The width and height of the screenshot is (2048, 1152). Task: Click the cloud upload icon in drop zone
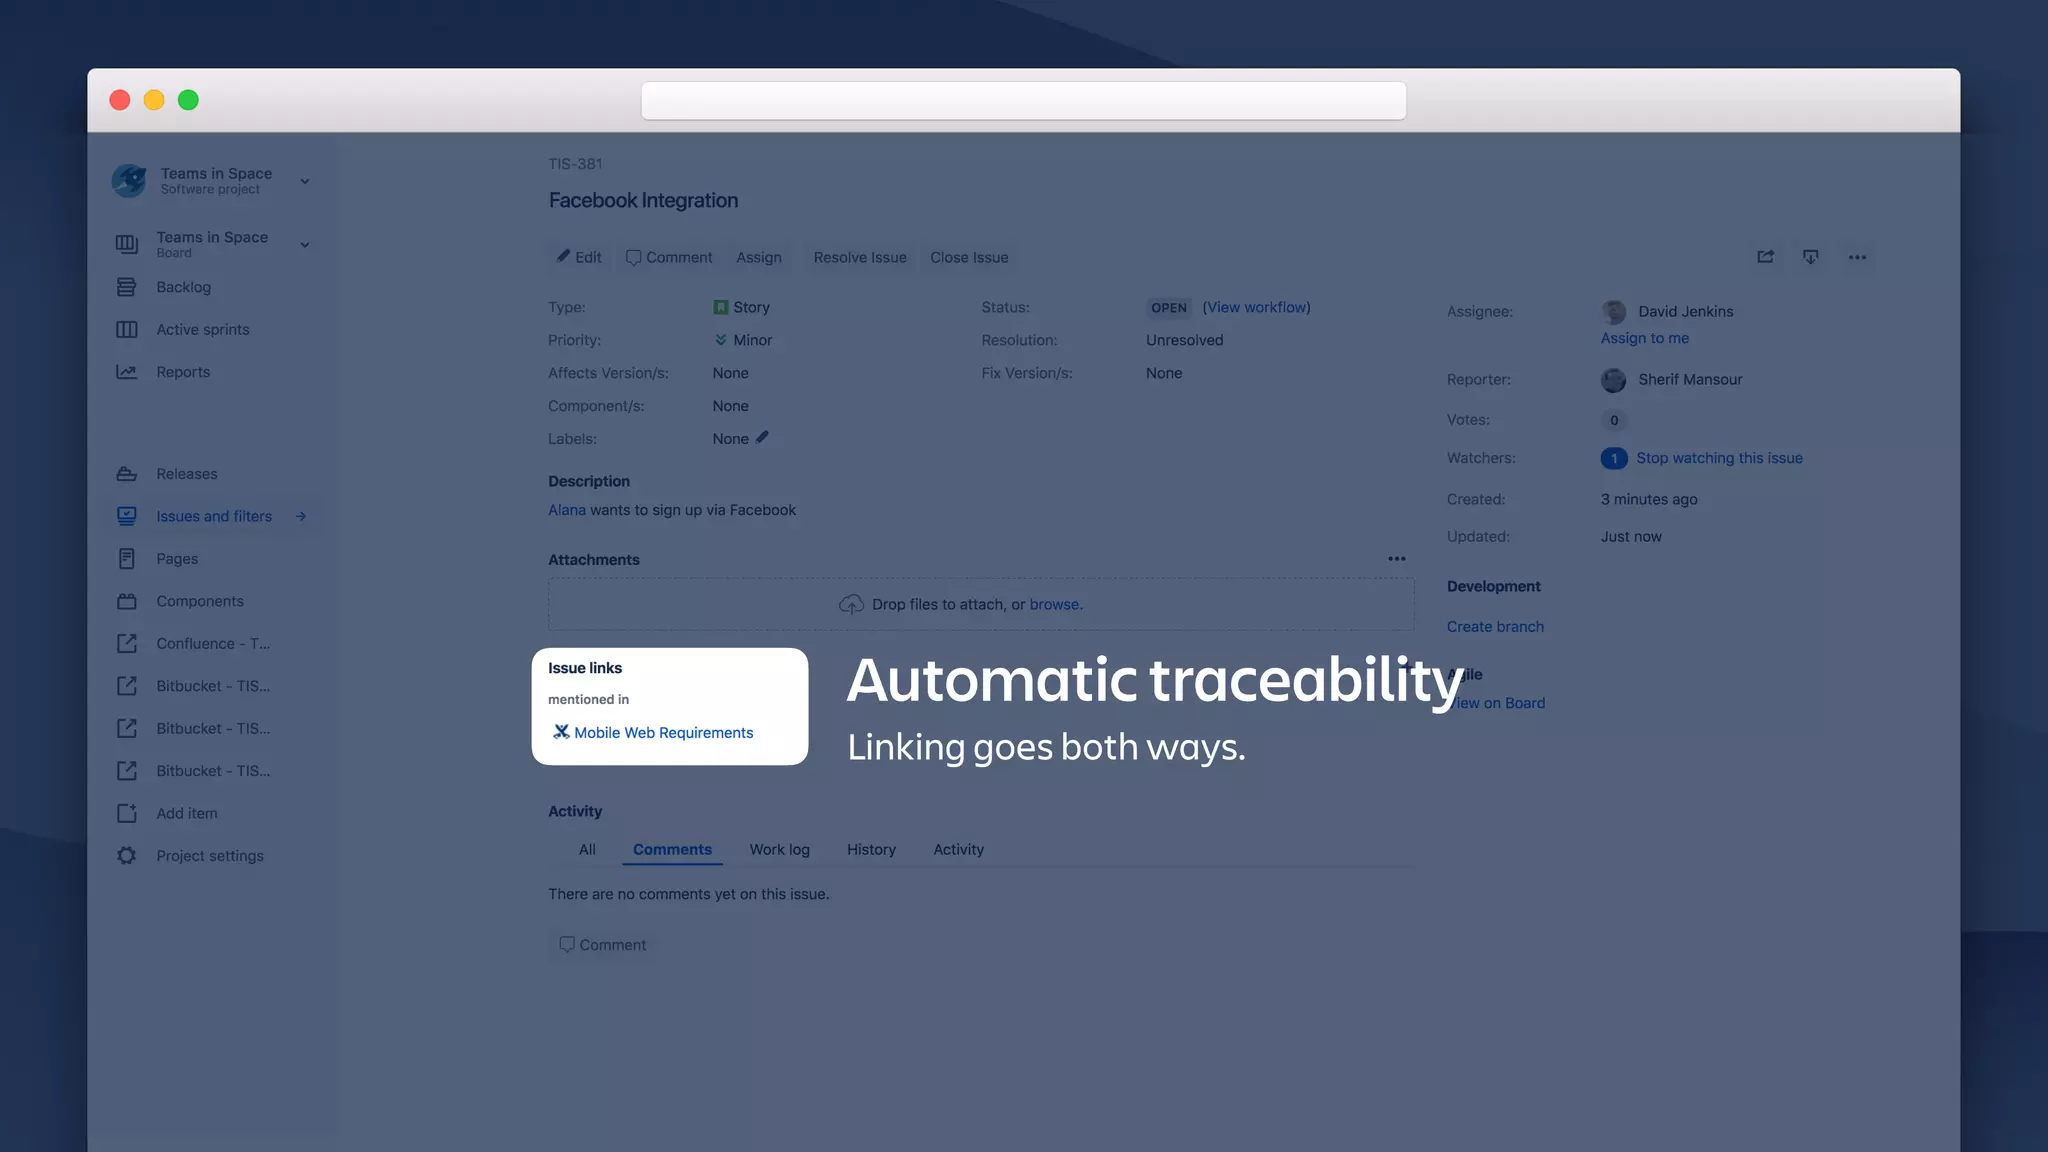851,604
